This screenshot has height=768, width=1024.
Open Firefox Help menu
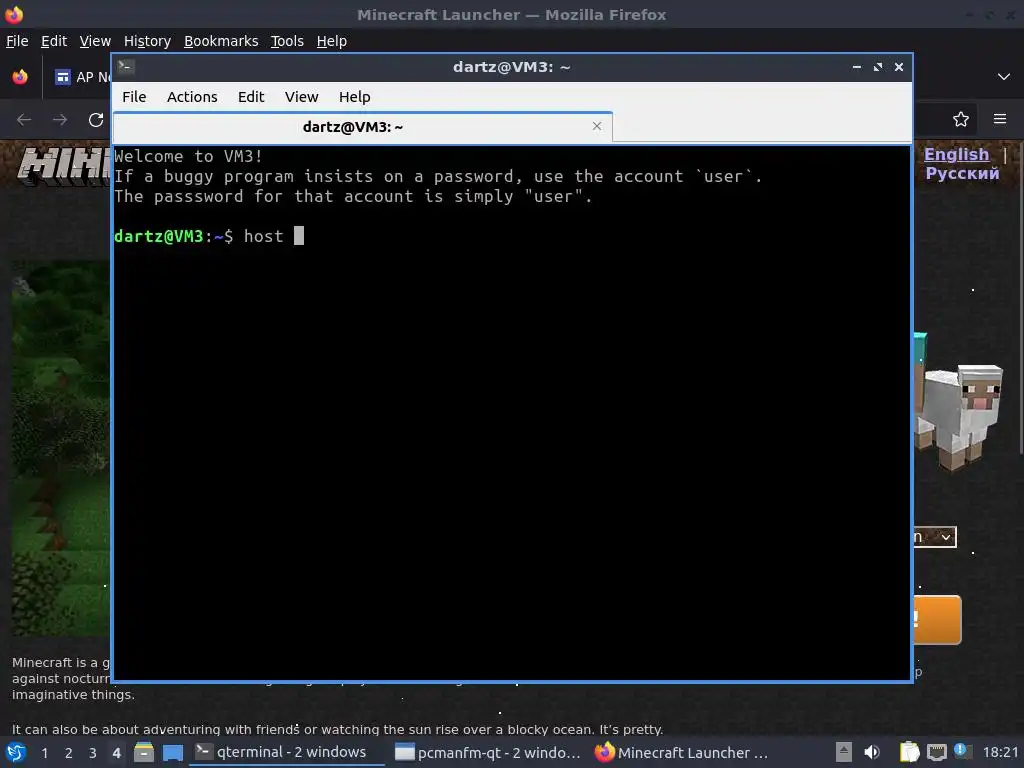[x=332, y=41]
